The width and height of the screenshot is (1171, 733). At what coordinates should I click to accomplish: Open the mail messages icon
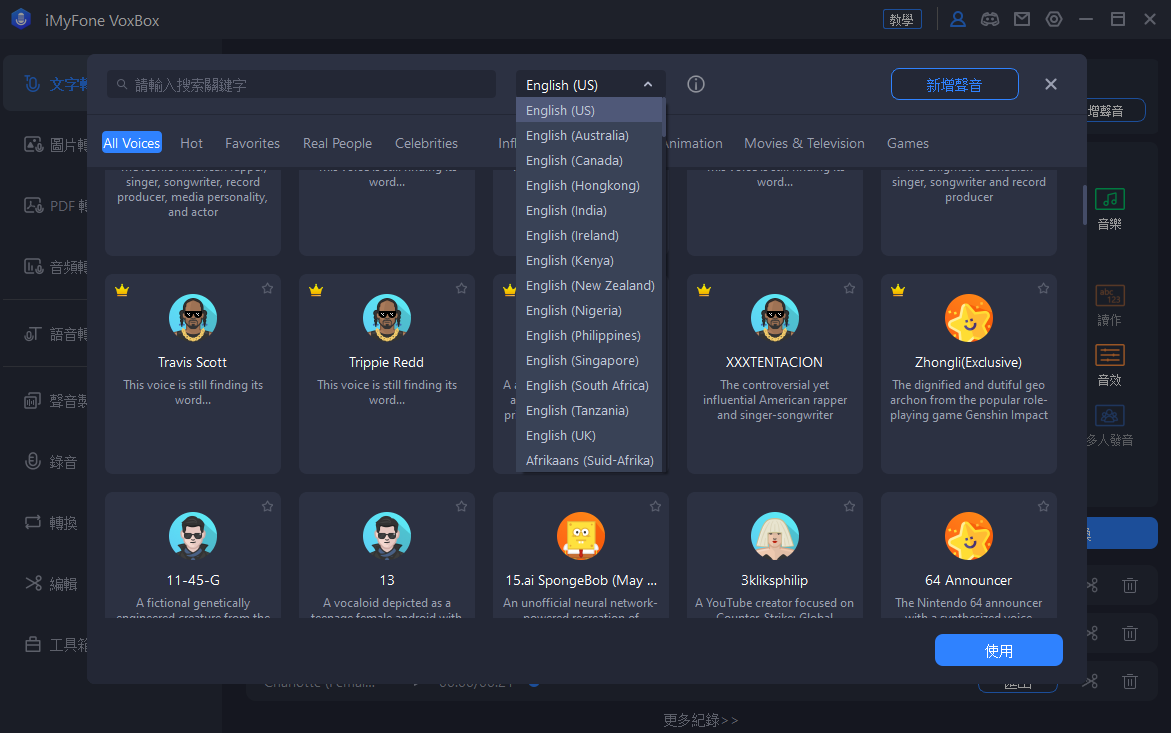[x=1022, y=19]
